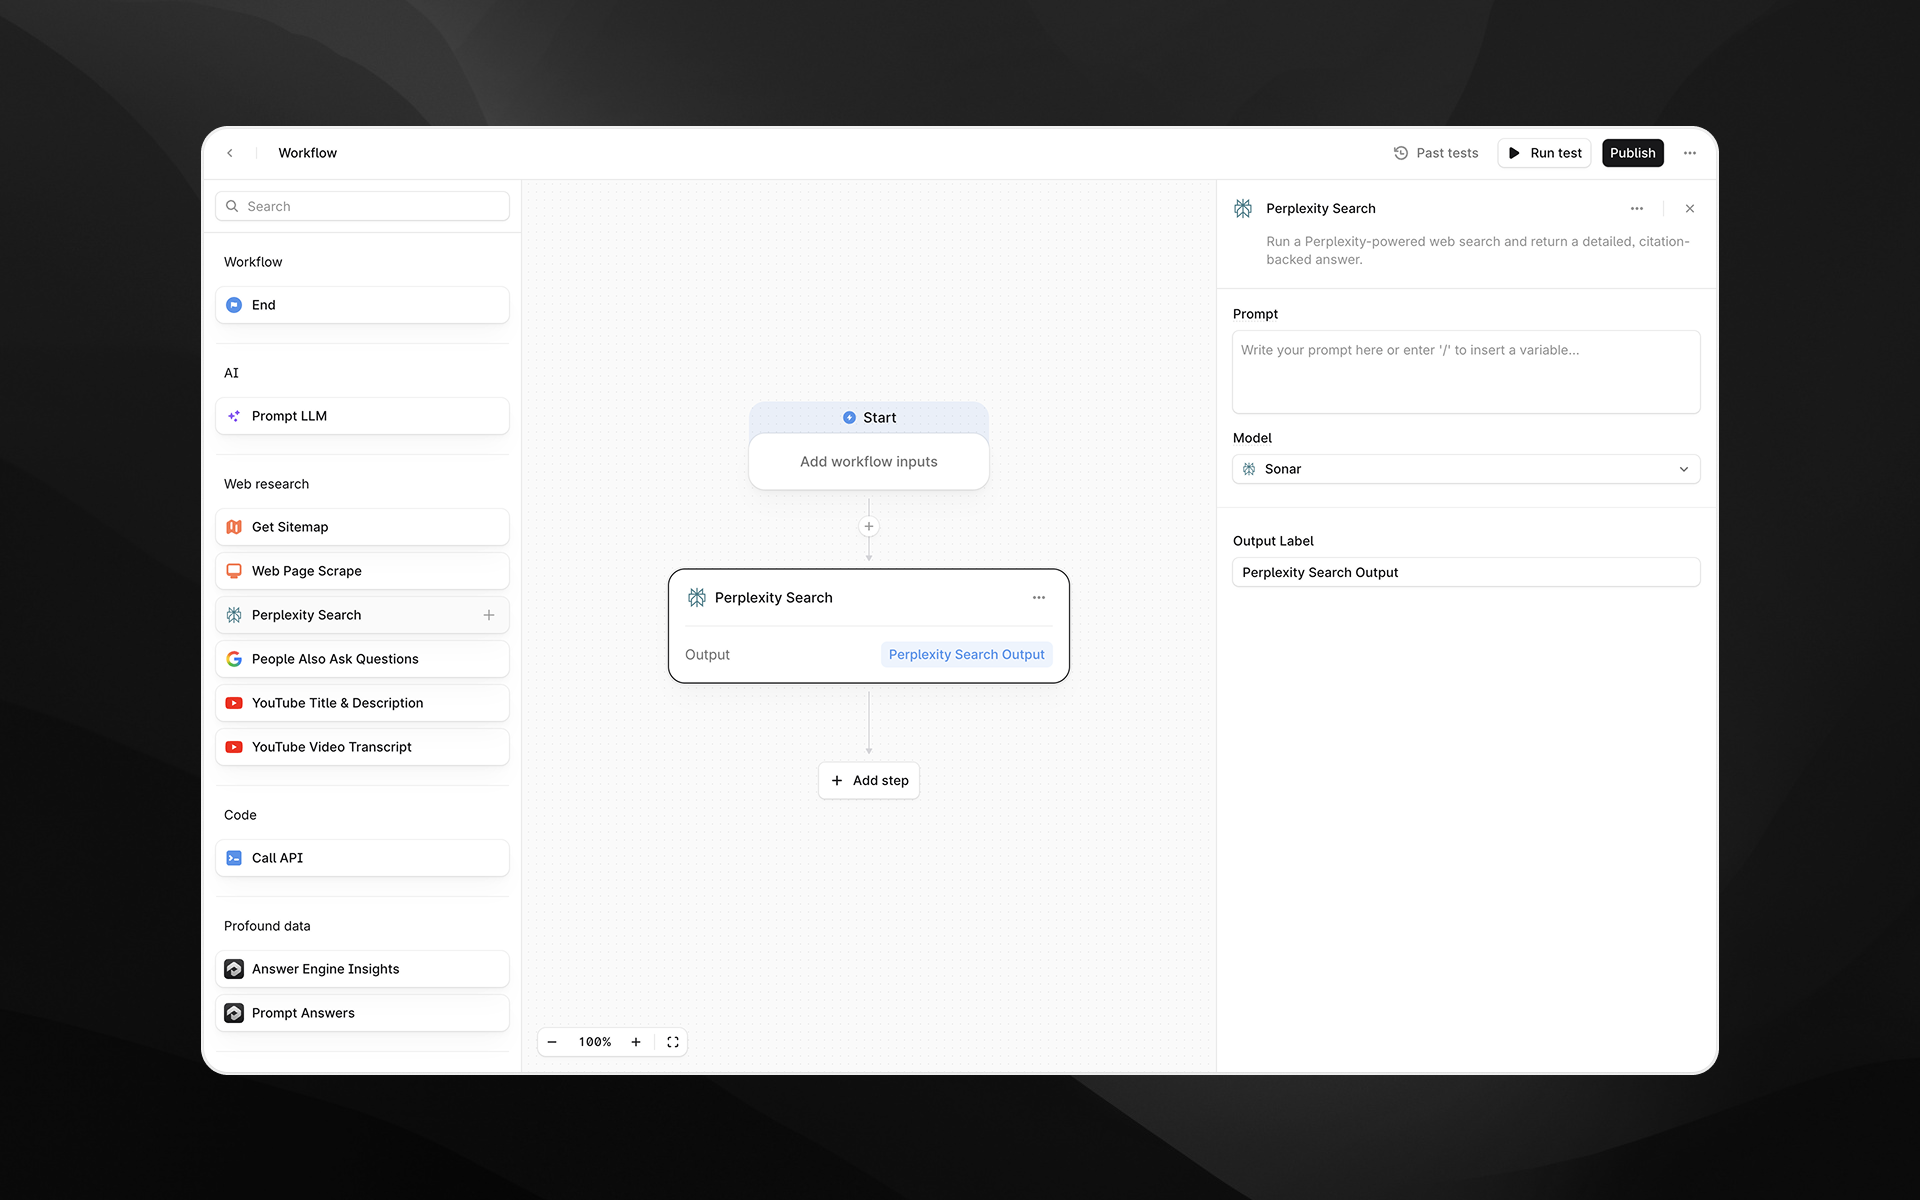Add the Get Sitemap block

362,527
